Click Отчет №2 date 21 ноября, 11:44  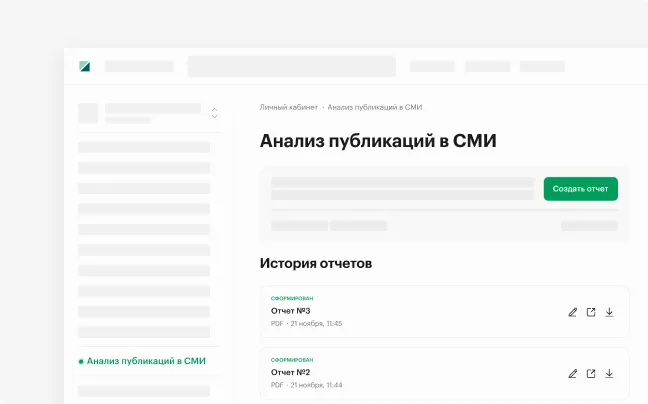316,385
